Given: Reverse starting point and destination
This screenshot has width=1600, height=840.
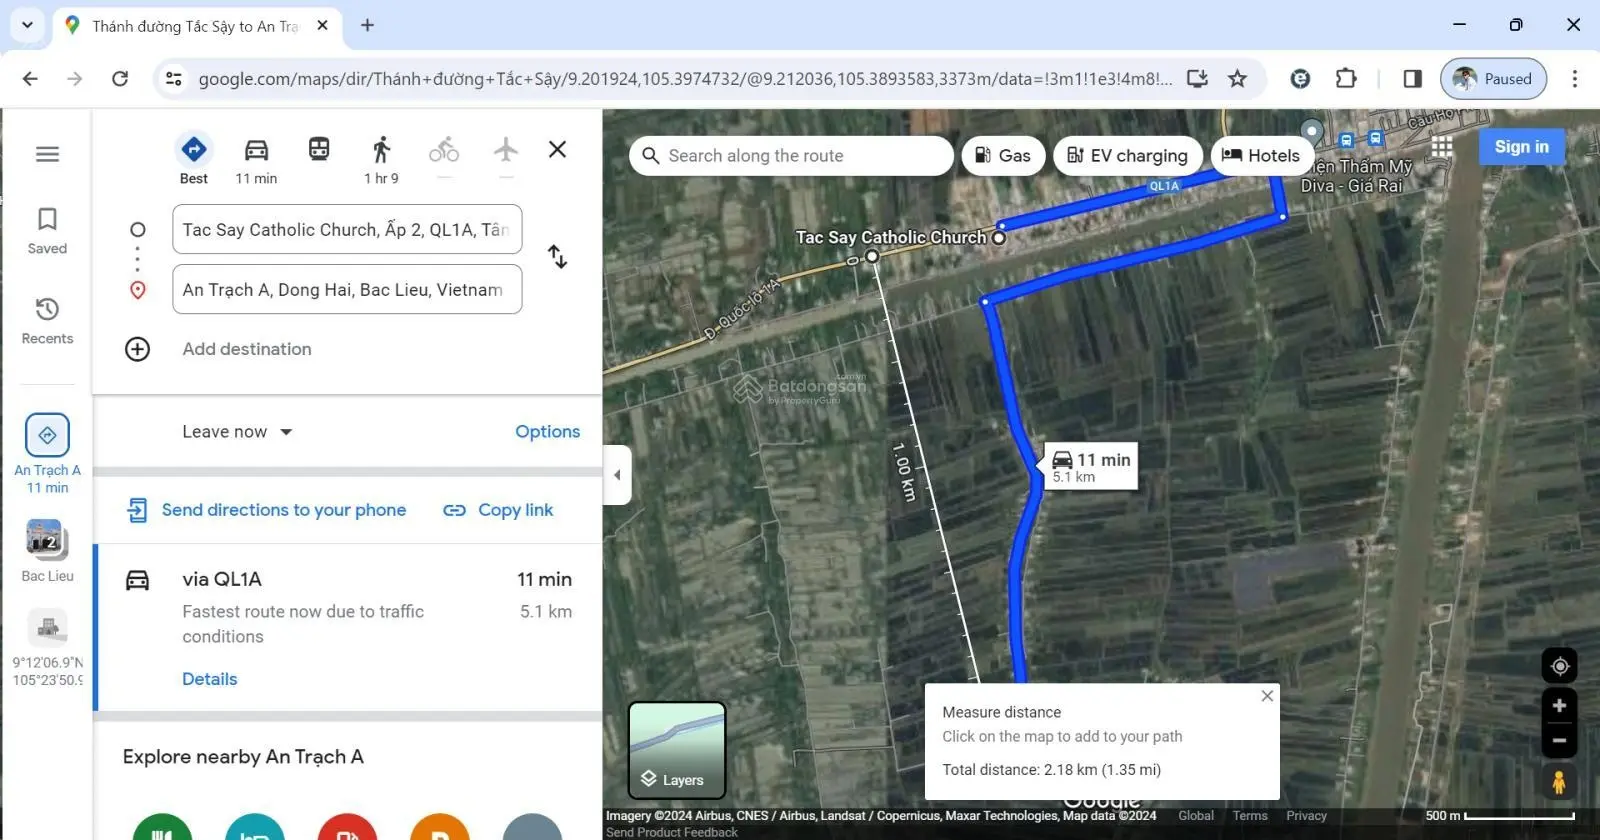Looking at the screenshot, I should pos(558,257).
